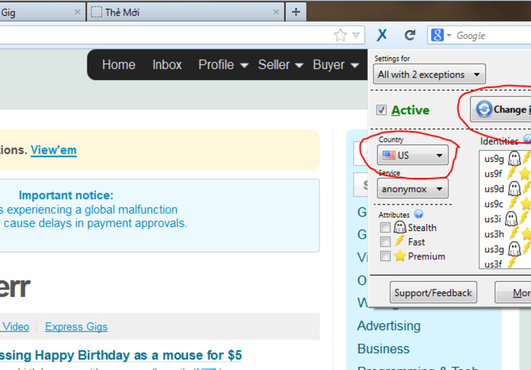This screenshot has width=531, height=370.
Task: Click the More button in anonymoX panel
Action: click(x=513, y=292)
